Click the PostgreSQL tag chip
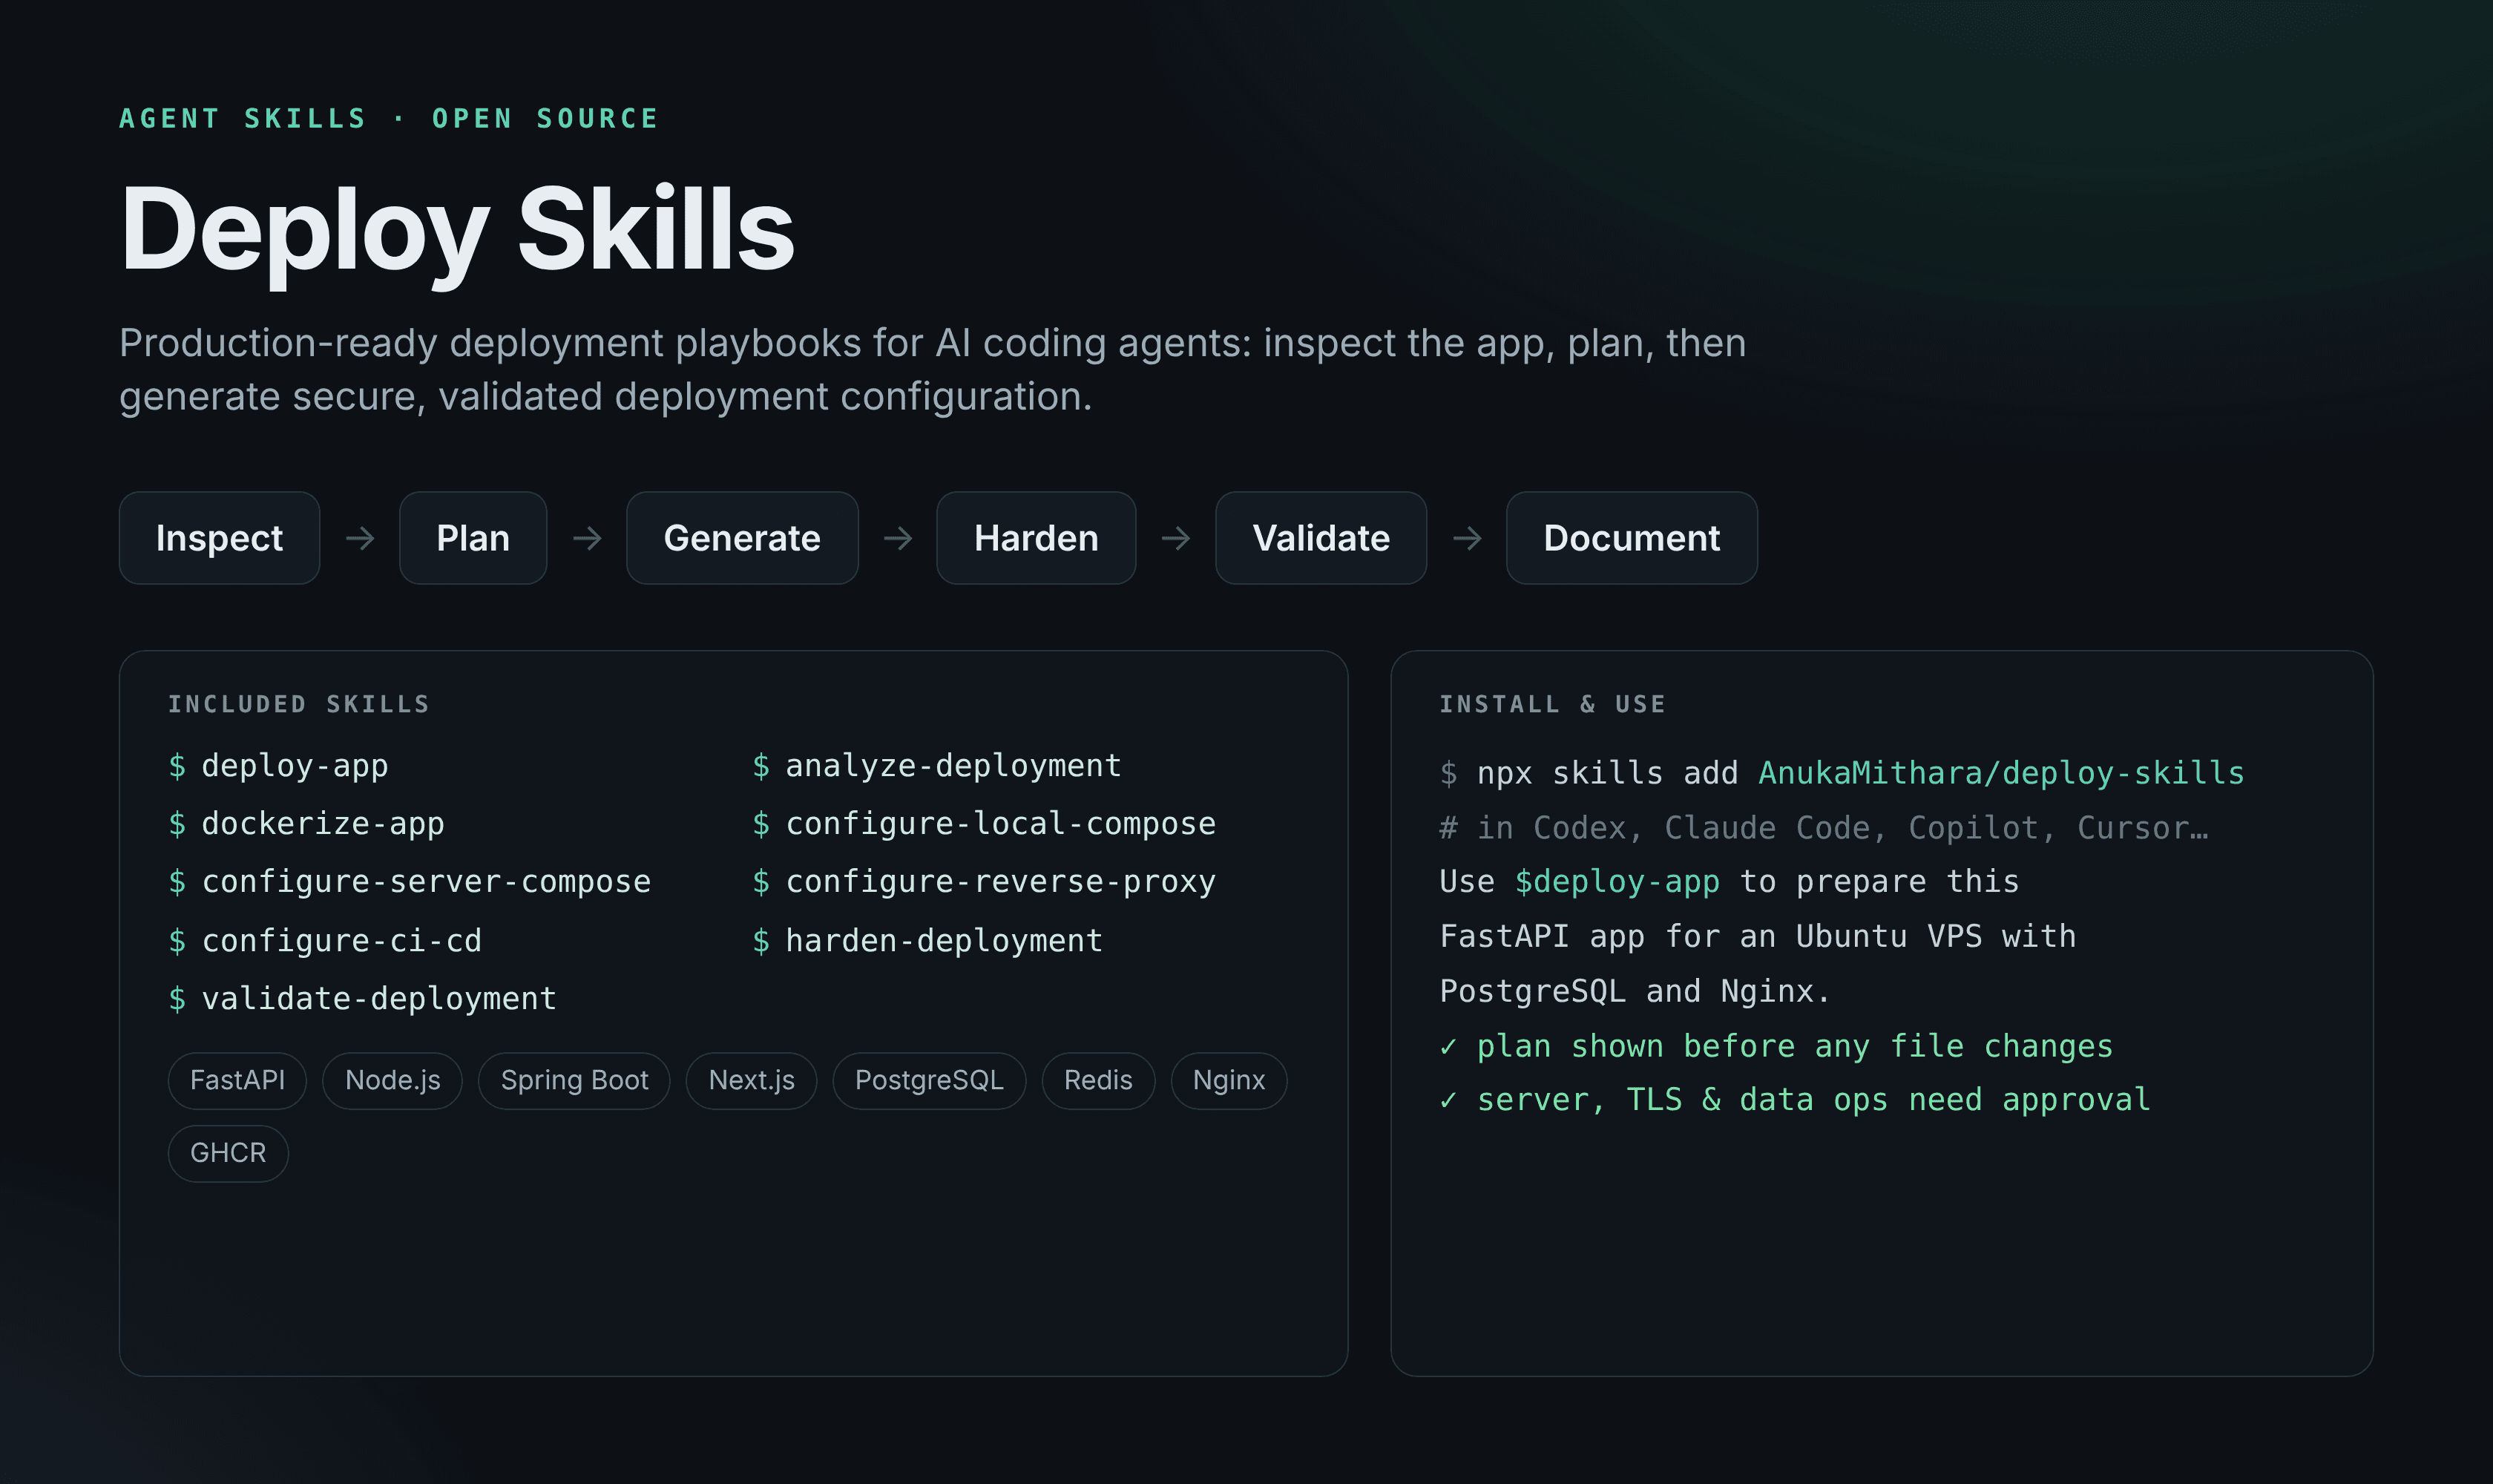 [x=929, y=1081]
